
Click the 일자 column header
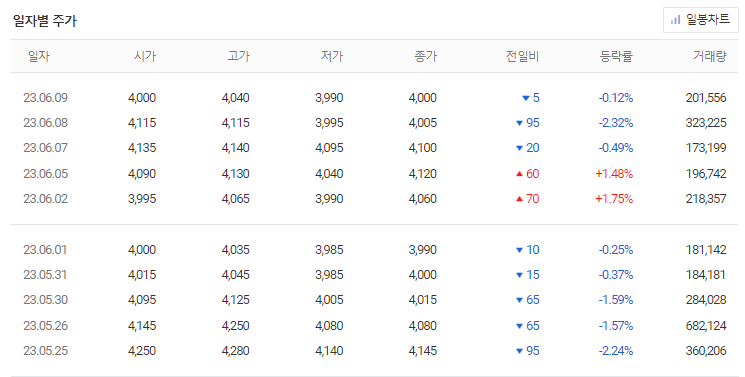click(38, 56)
